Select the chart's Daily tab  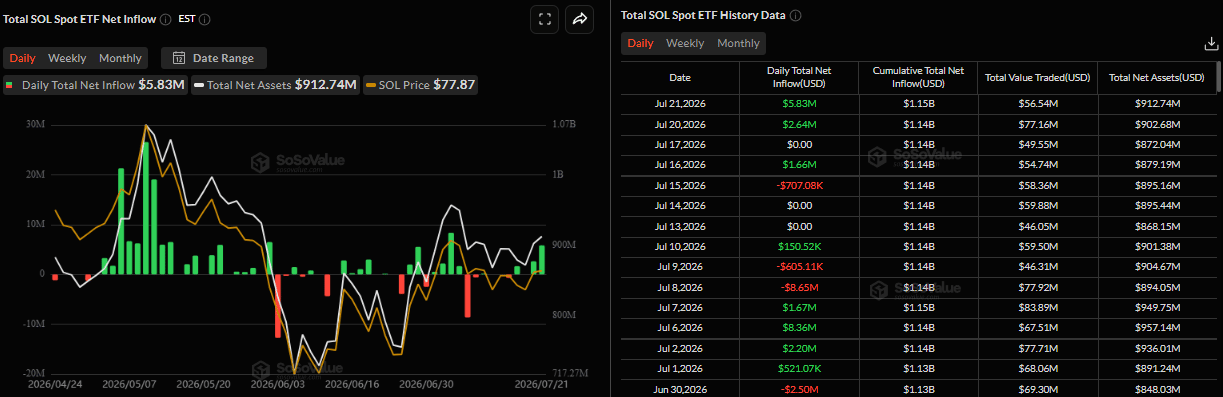tap(22, 58)
